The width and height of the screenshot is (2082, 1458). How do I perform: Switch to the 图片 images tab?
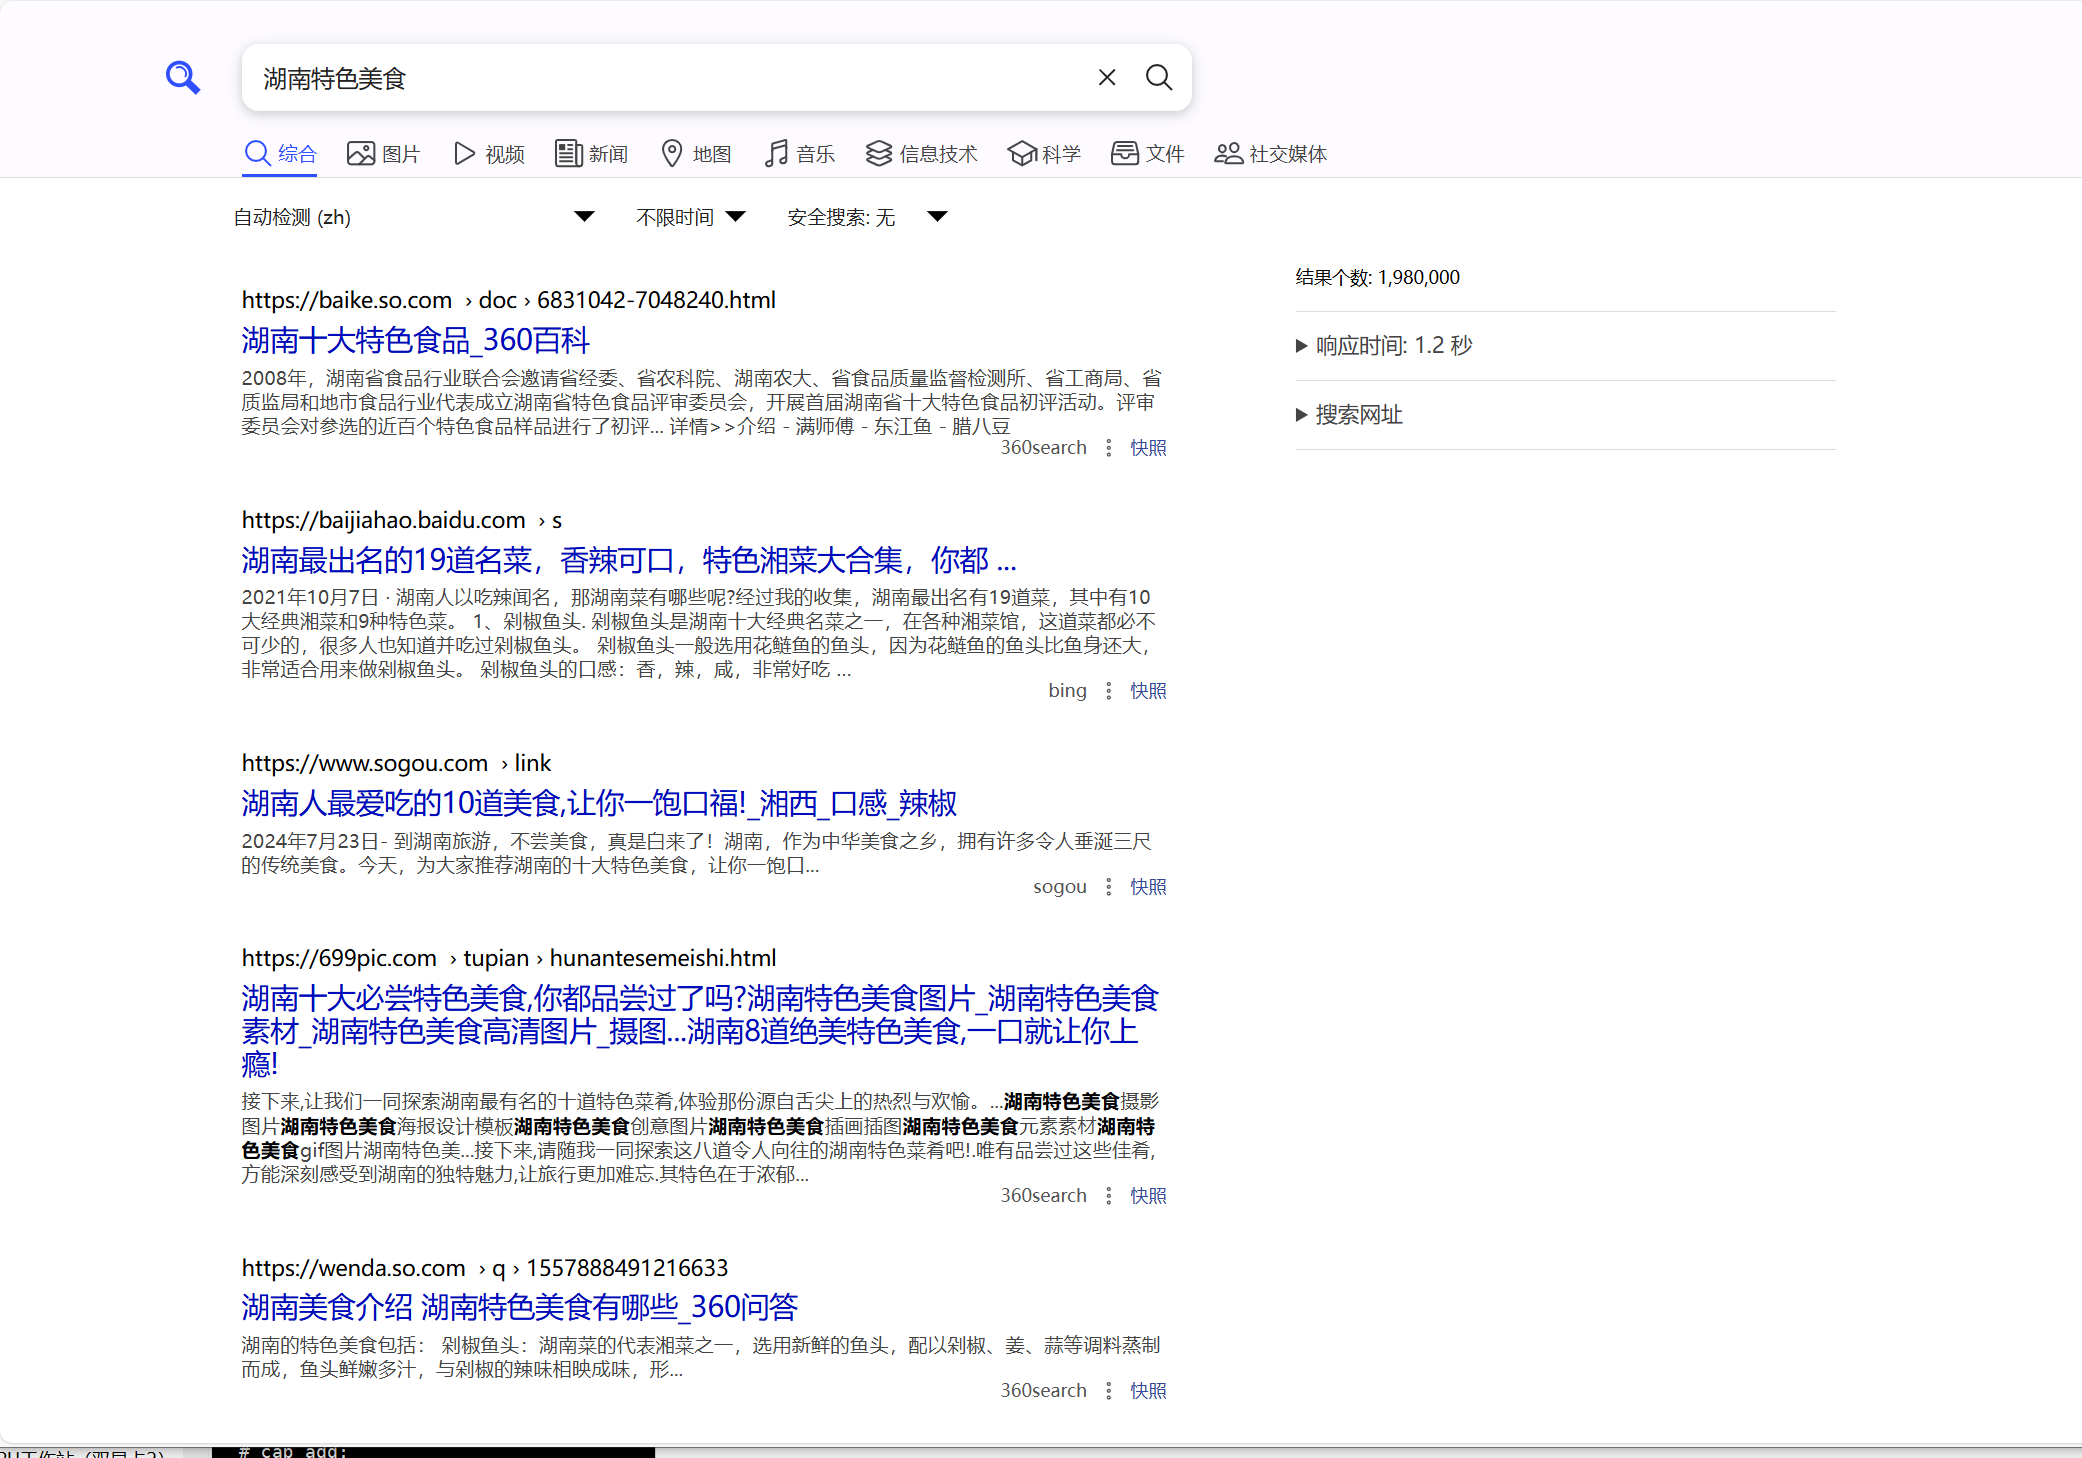(x=384, y=154)
